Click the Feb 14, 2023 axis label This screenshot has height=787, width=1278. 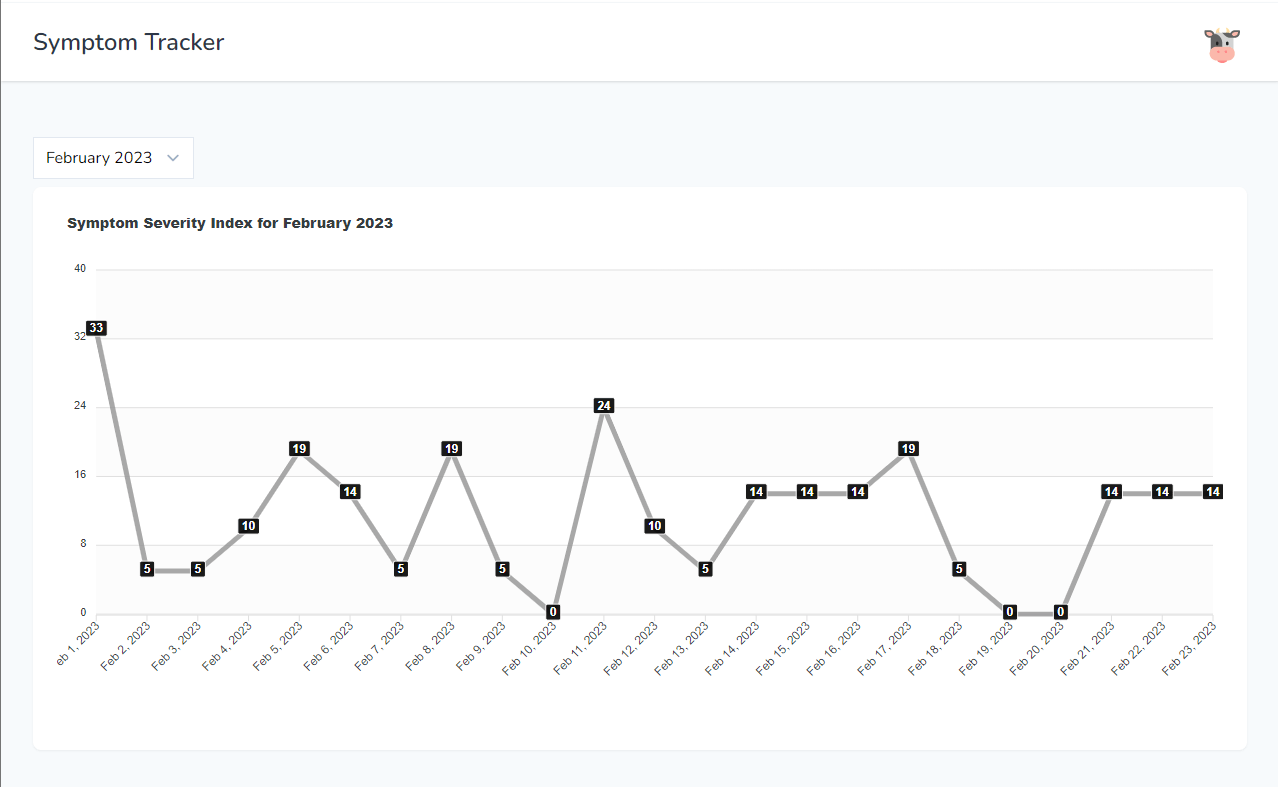pyautogui.click(x=732, y=649)
